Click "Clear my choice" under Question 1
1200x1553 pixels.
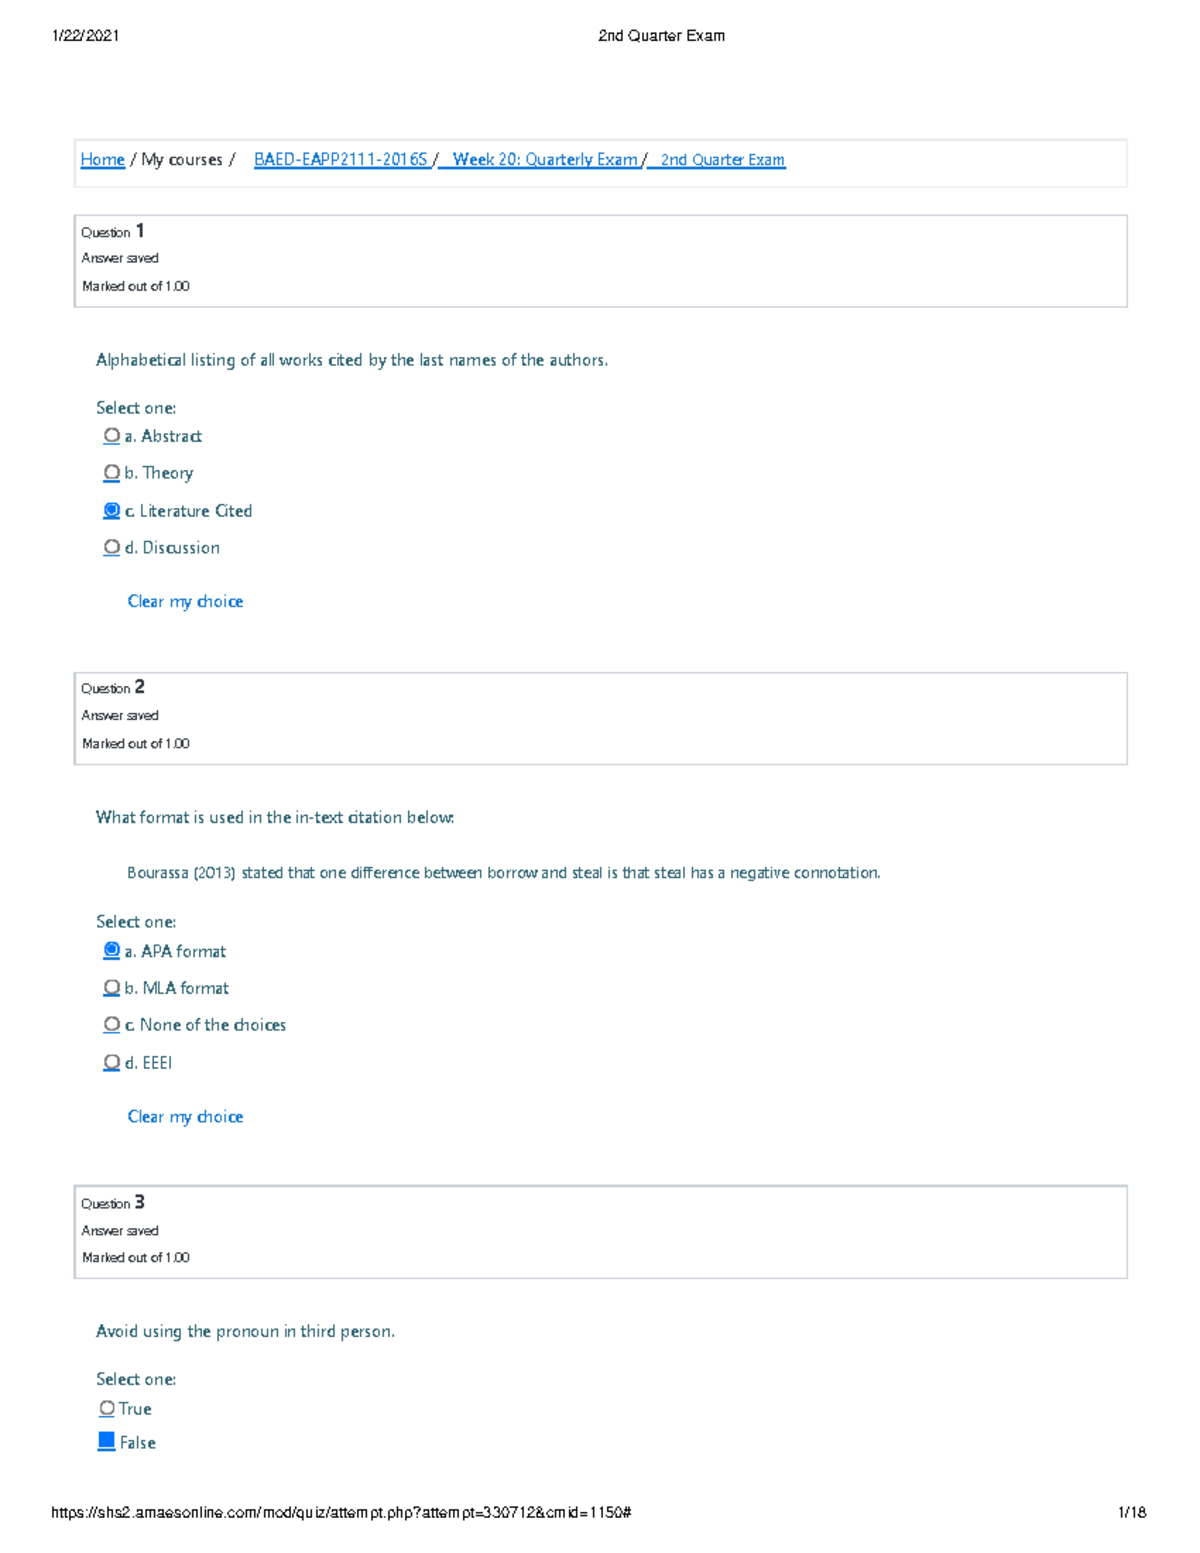click(184, 601)
